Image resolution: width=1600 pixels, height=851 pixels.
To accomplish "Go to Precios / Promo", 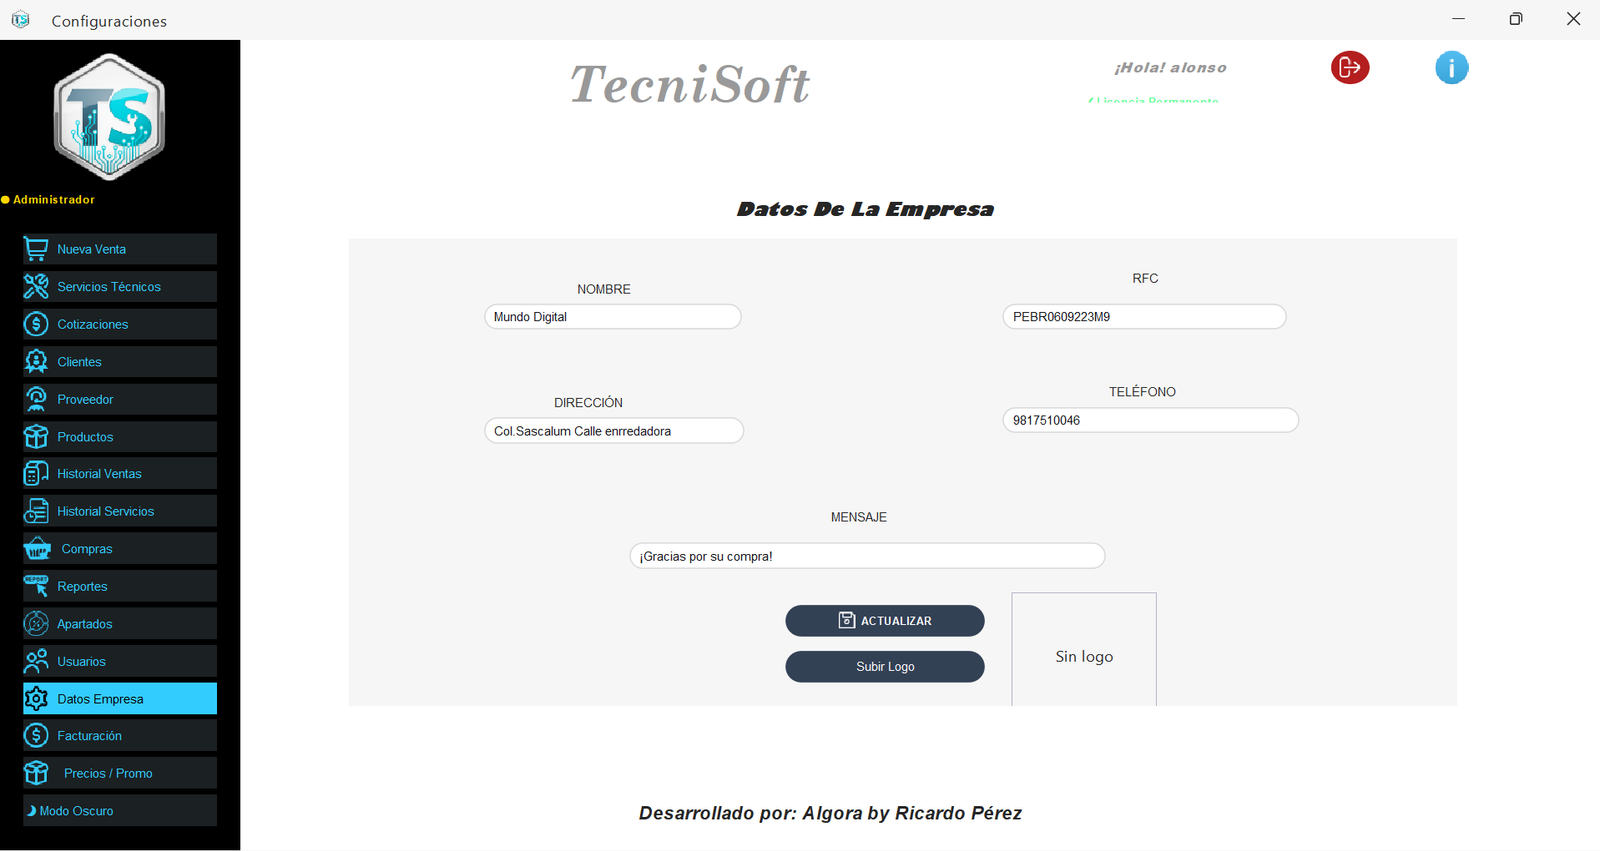I will click(120, 773).
